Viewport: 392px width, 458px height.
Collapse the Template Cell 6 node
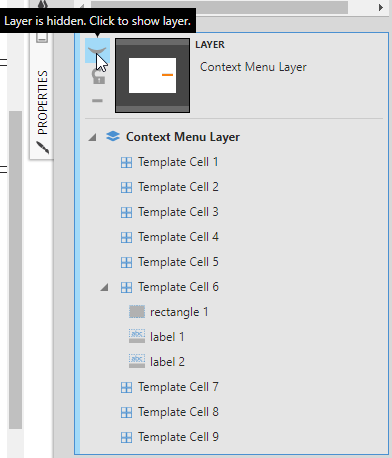coord(104,287)
